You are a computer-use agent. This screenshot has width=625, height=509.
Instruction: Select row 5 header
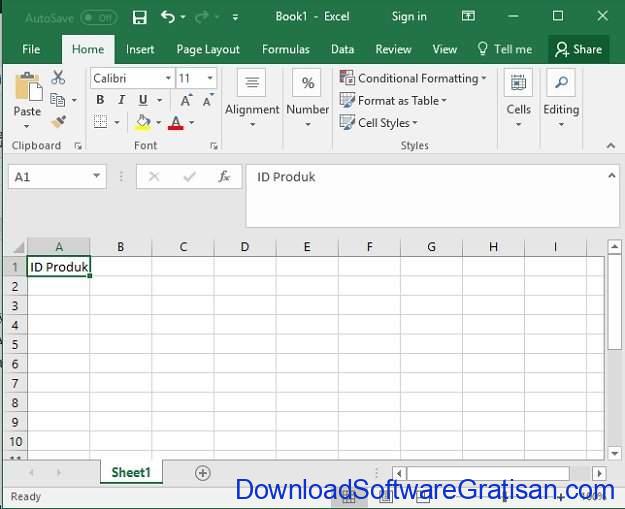pos(15,344)
